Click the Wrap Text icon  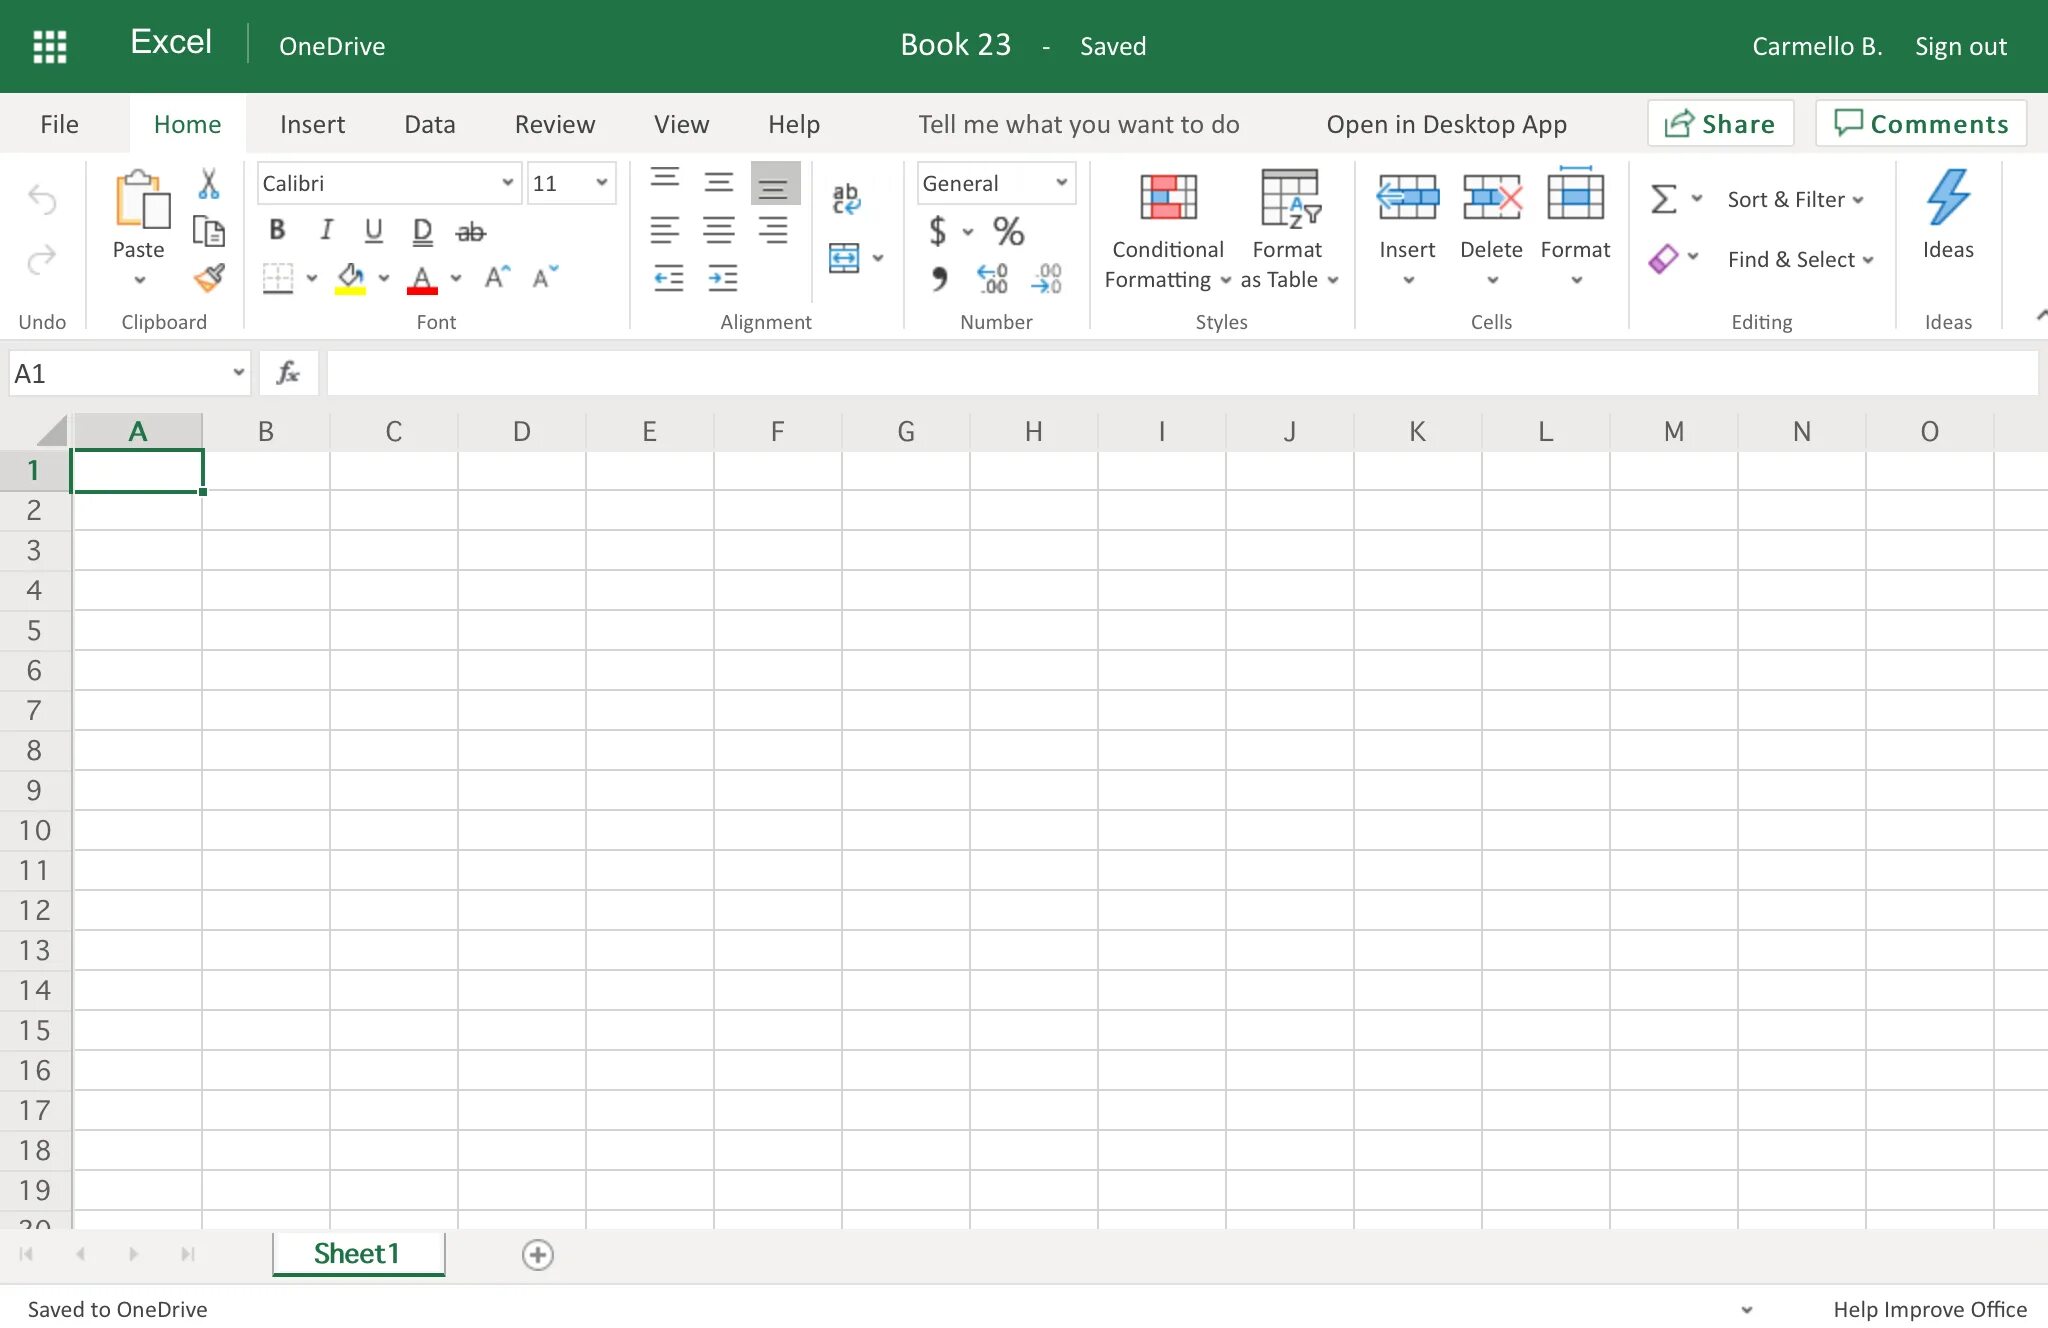point(846,198)
